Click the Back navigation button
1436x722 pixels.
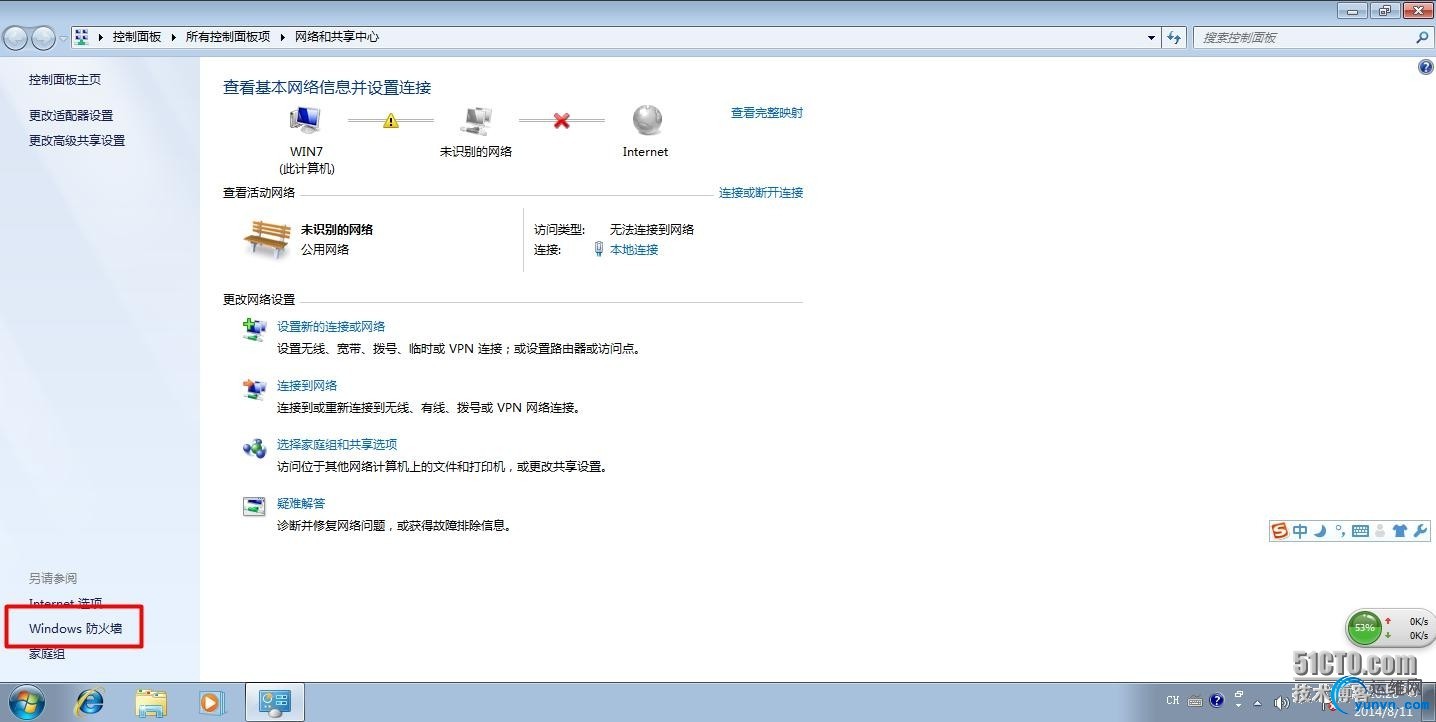(16, 38)
